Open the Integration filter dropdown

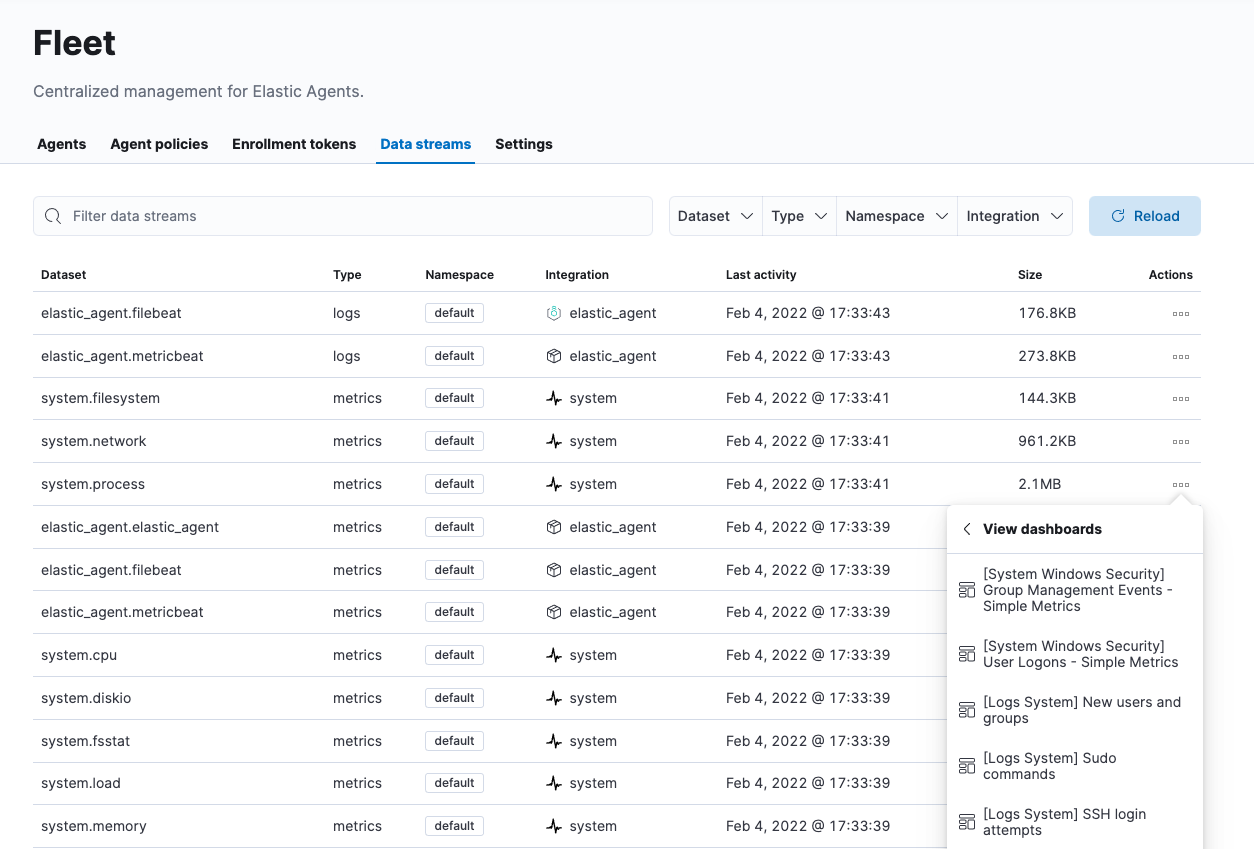tap(1014, 215)
